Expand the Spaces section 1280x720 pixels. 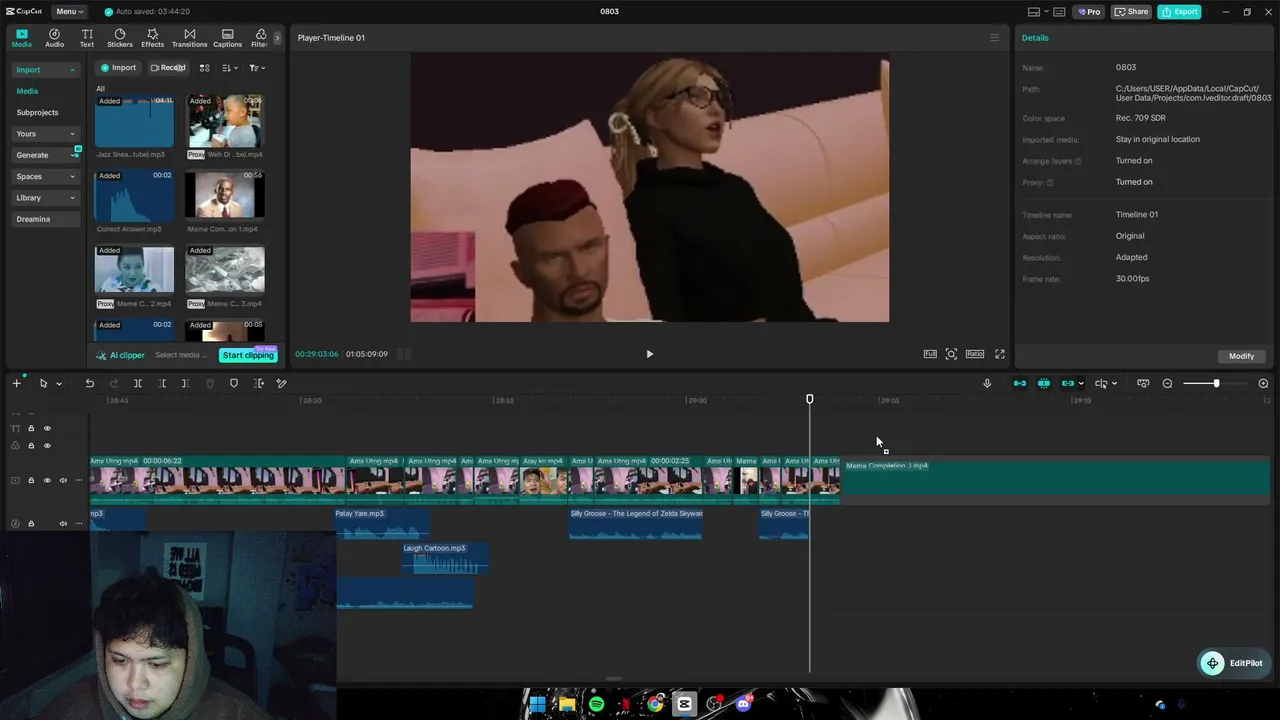coord(46,177)
